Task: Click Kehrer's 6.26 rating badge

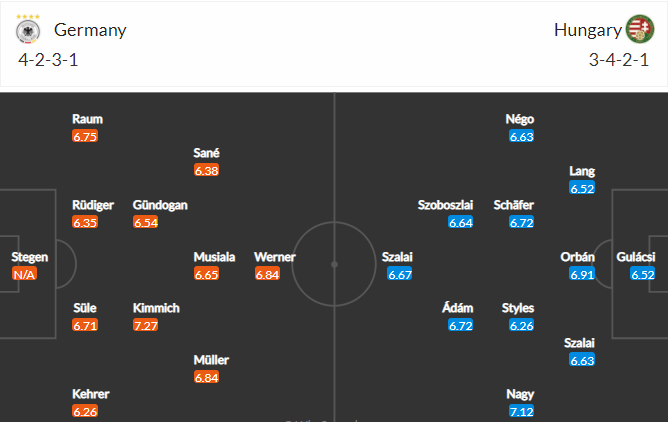Action: (85, 411)
